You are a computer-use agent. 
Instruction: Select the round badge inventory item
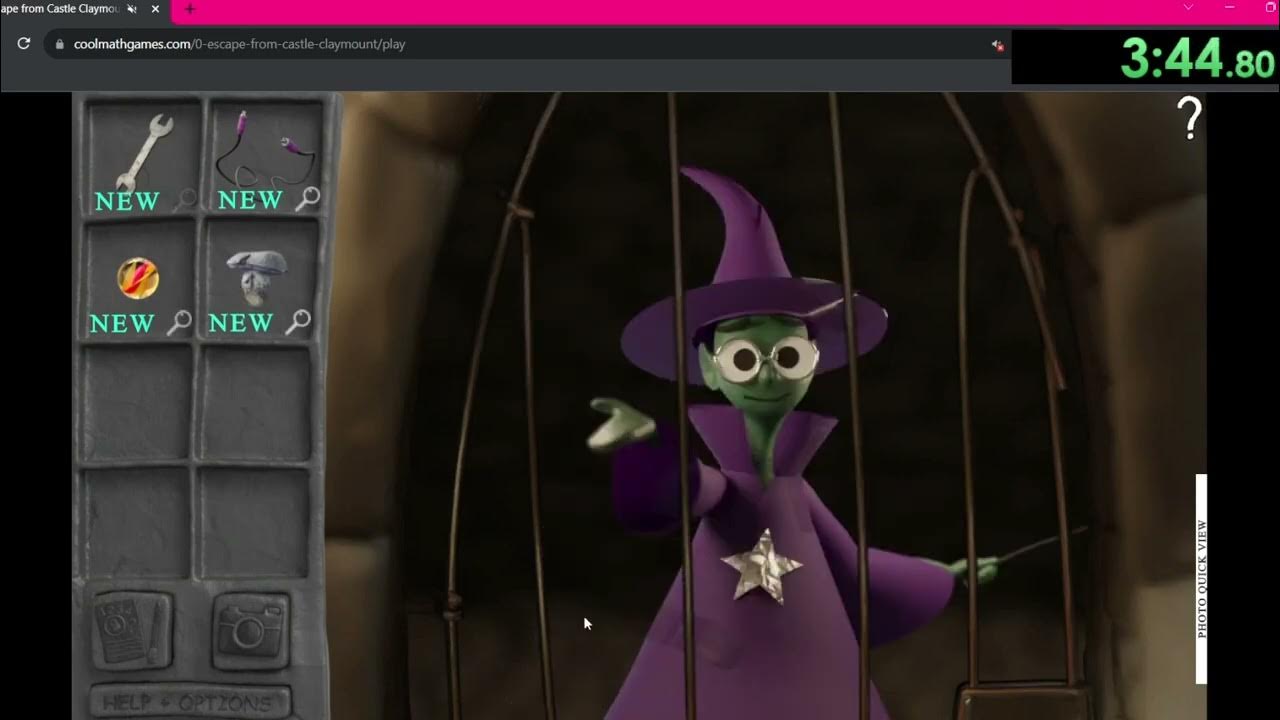(x=137, y=277)
